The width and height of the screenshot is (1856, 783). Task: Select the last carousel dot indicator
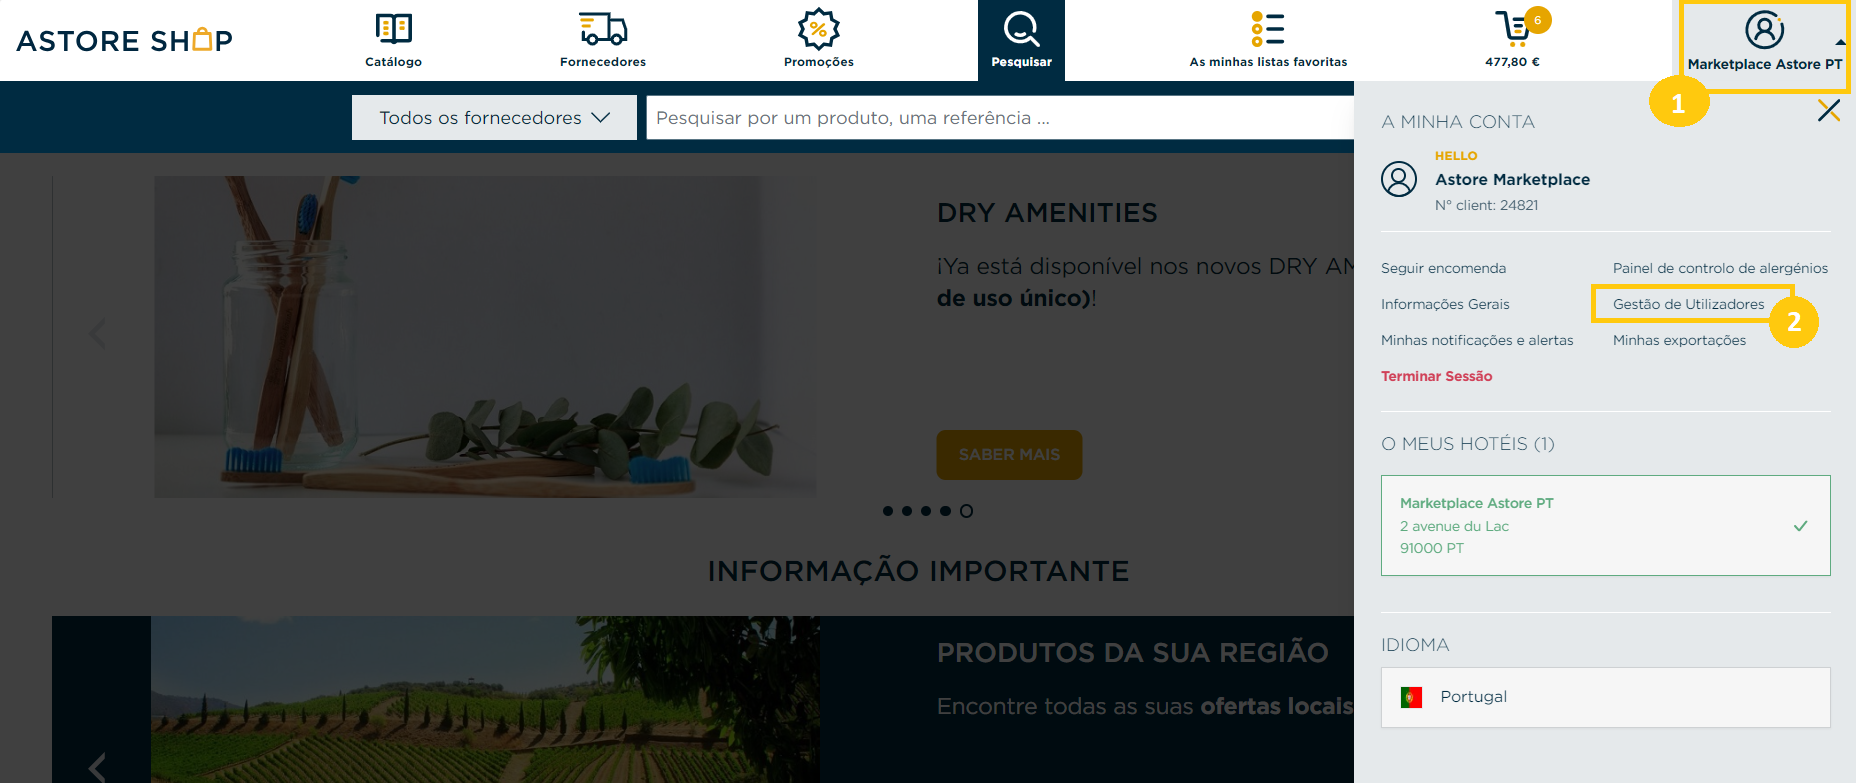pos(966,511)
